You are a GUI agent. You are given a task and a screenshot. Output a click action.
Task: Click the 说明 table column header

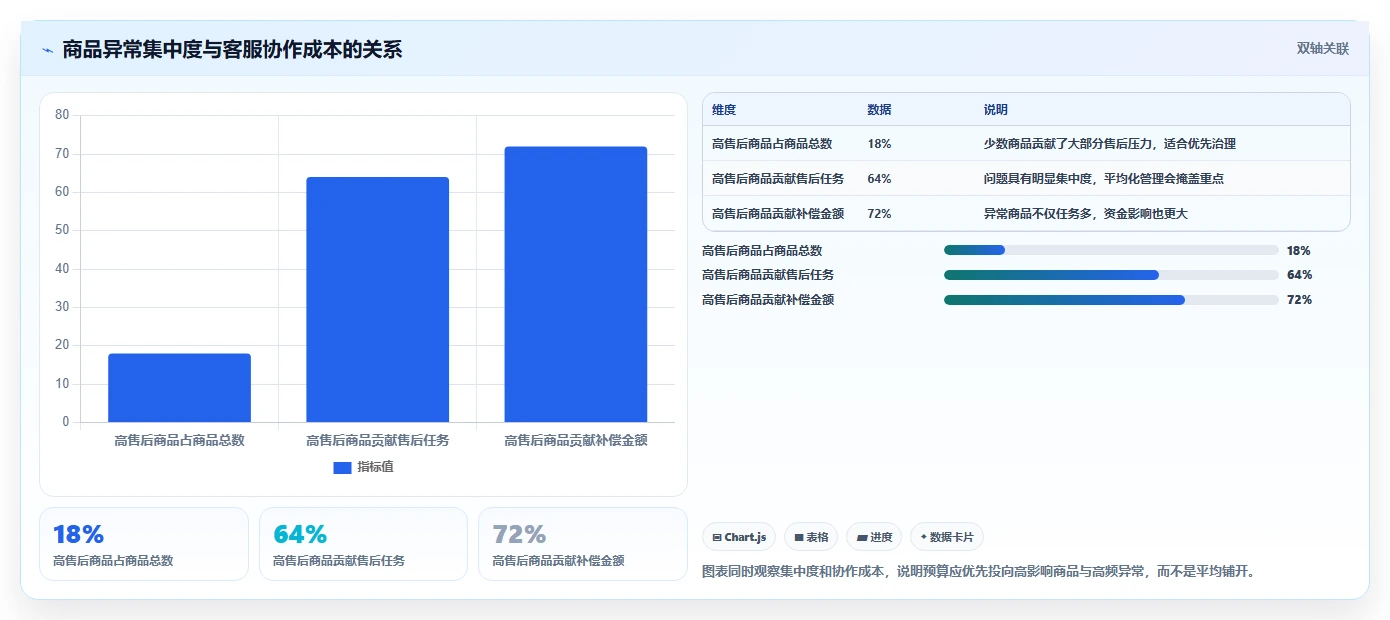(x=996, y=110)
